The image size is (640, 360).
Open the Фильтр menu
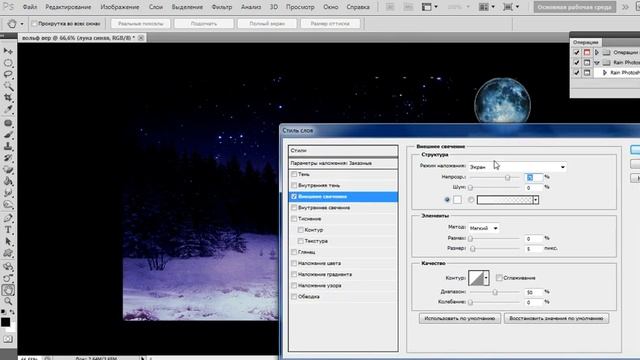tap(222, 7)
